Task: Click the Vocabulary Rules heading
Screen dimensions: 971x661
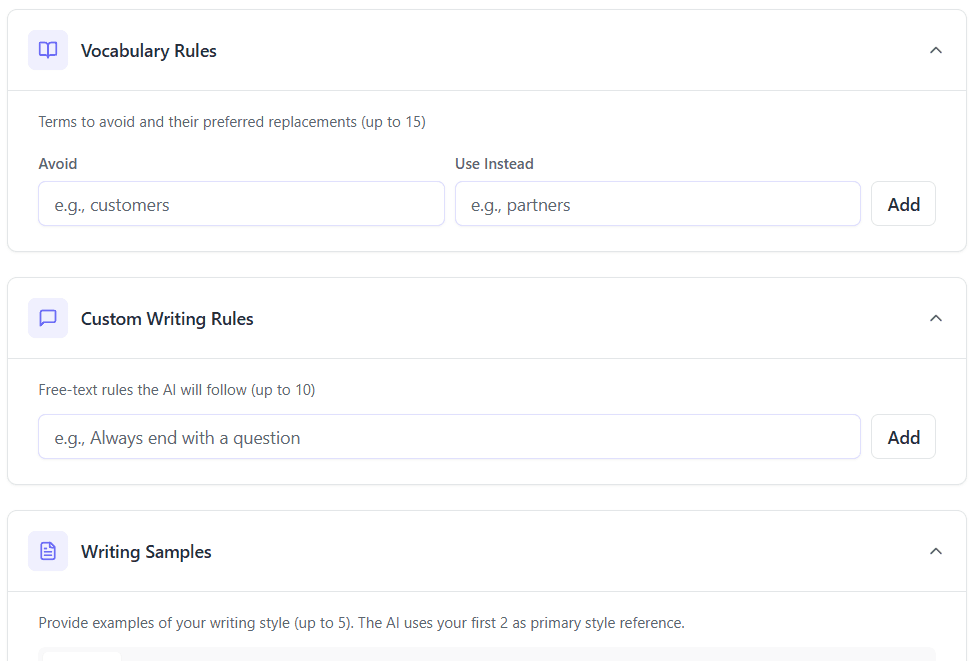Action: 149,51
